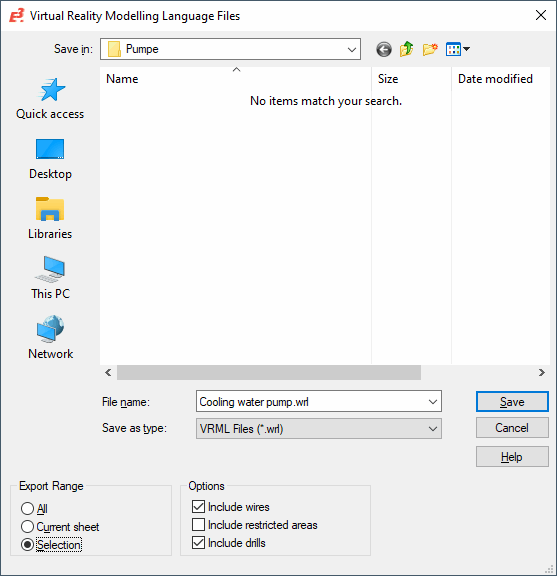
Task: Enable Include restricted areas checkbox
Action: tap(198, 525)
